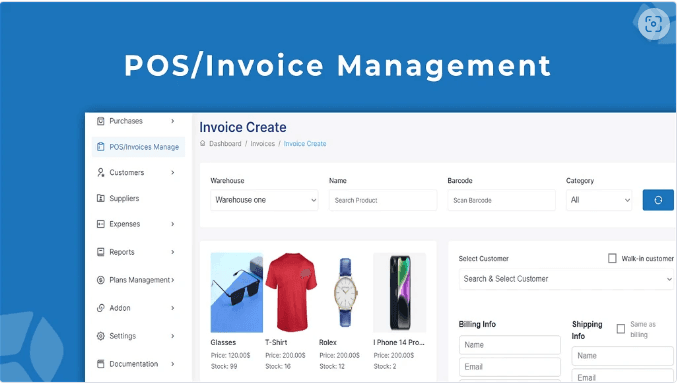
Task: Click the Addon sidebar icon
Action: [101, 308]
